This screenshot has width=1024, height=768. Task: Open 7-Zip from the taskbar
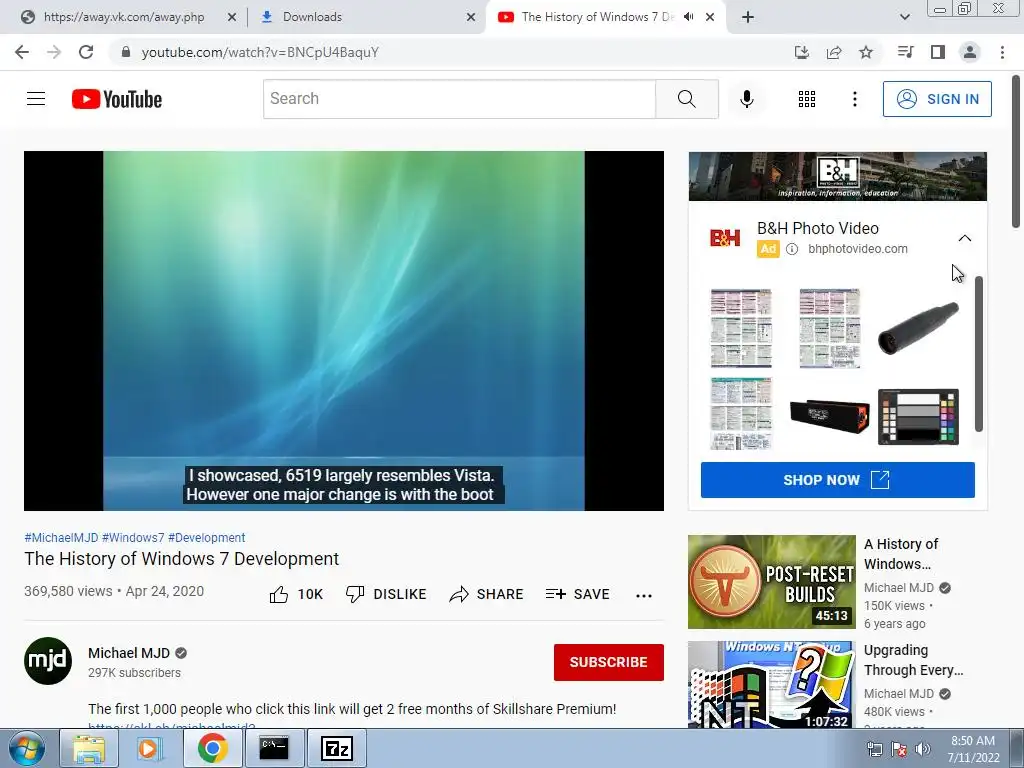[337, 748]
